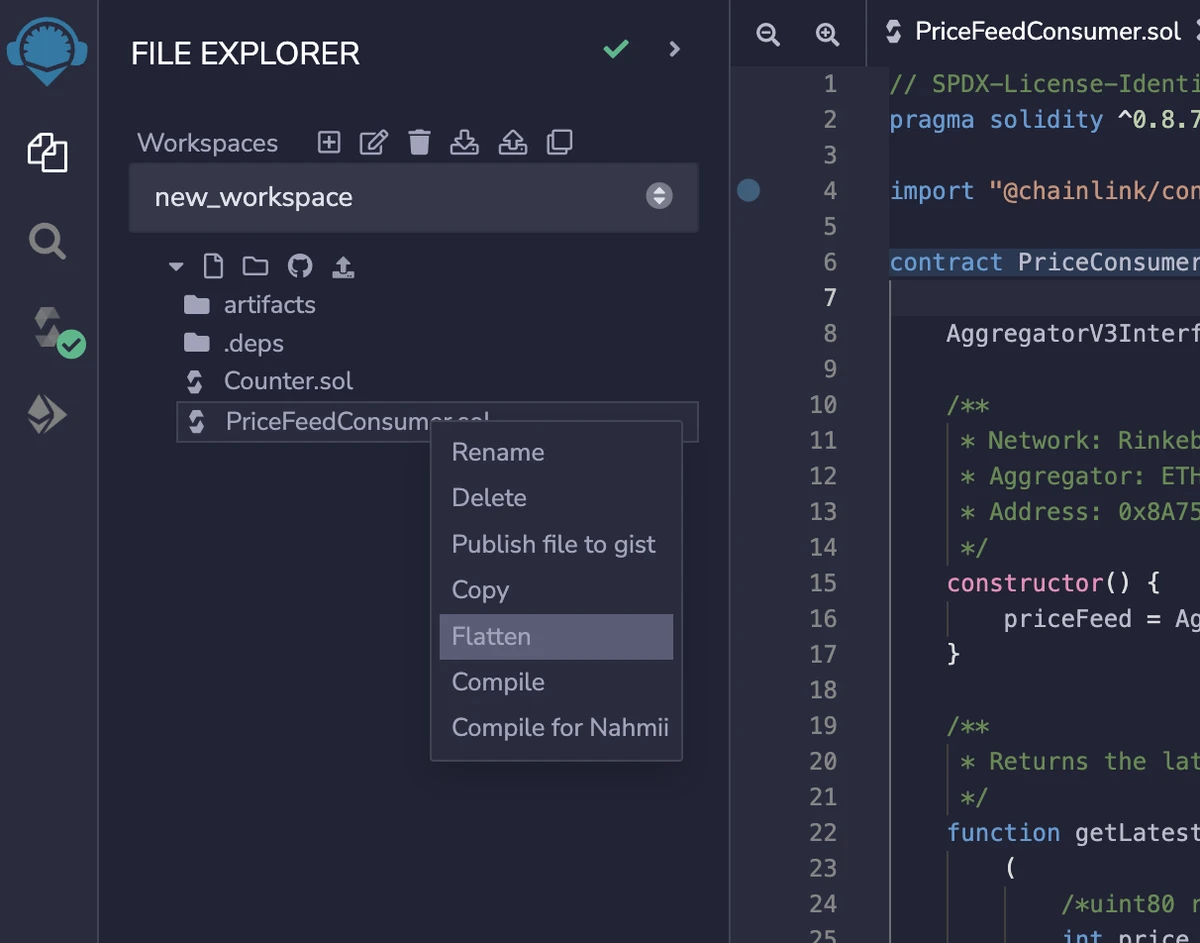Screen dimensions: 1200x943
Task: Toggle the breakpoint on line 4
Action: [748, 190]
